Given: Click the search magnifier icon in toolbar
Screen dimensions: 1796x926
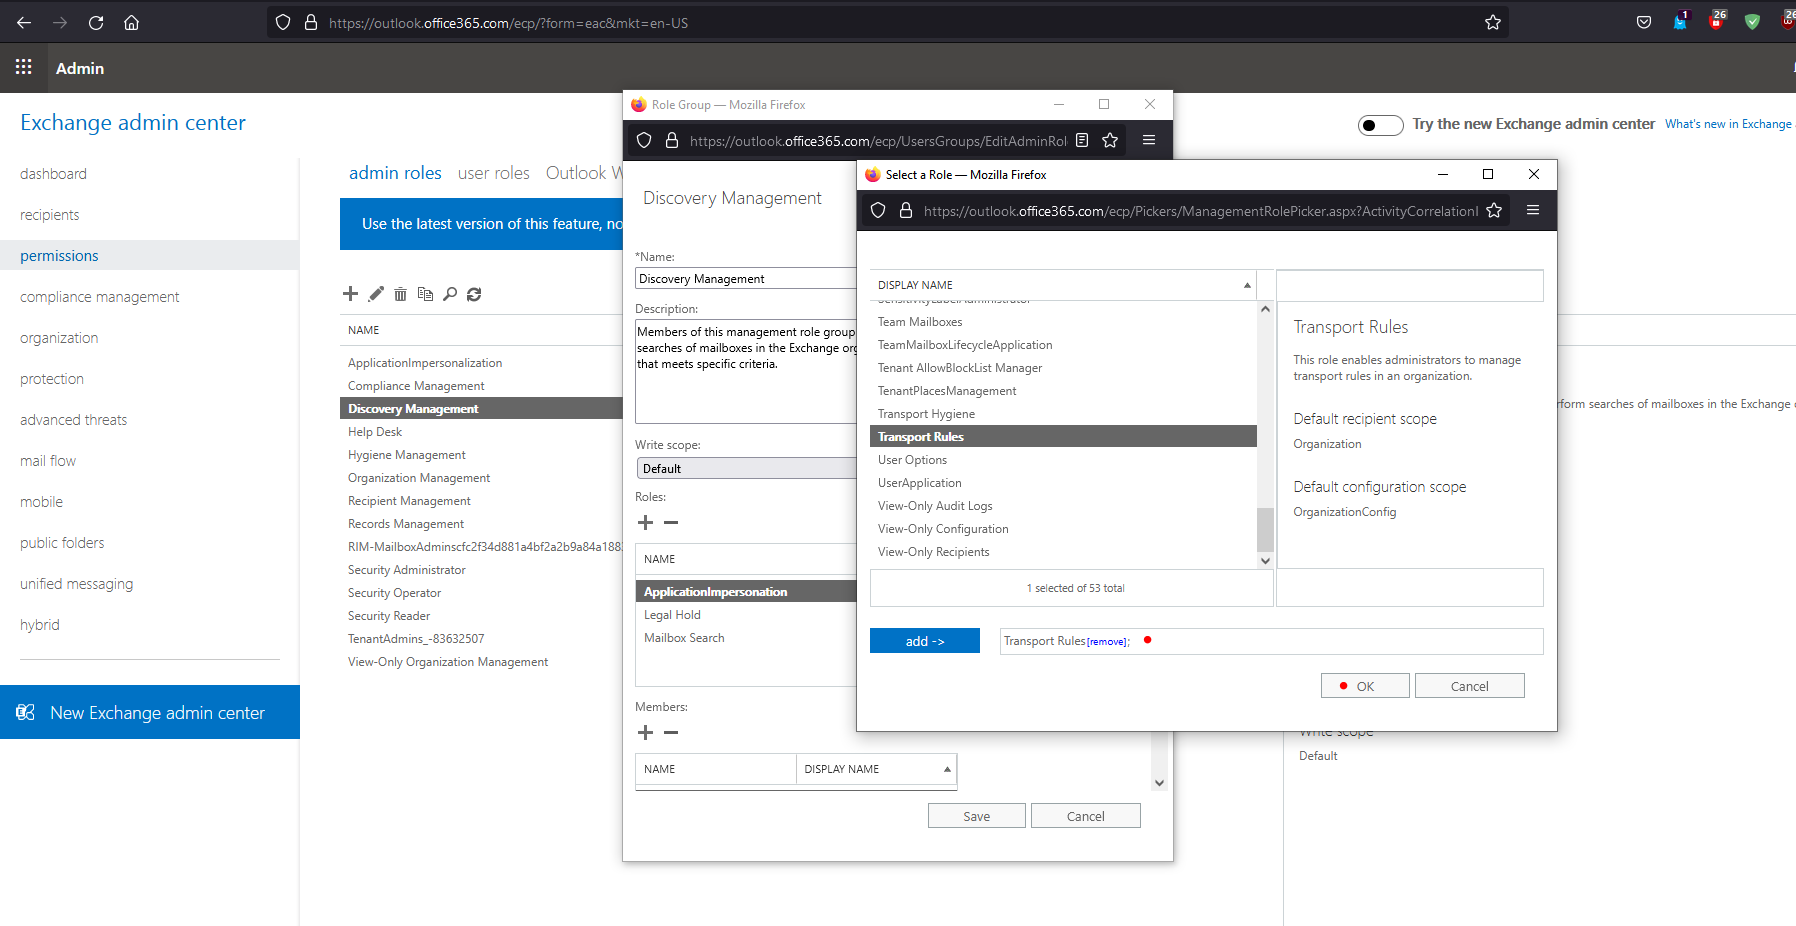Looking at the screenshot, I should click(450, 294).
